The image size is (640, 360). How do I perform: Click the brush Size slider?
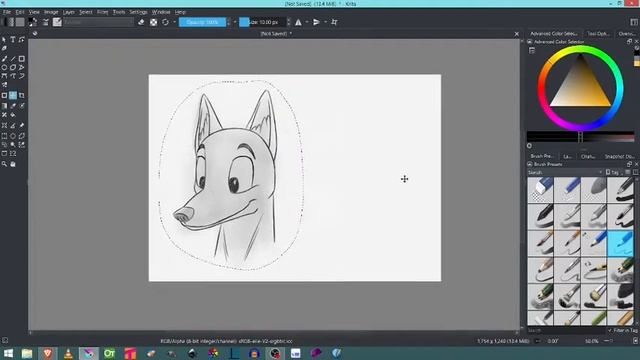point(262,22)
